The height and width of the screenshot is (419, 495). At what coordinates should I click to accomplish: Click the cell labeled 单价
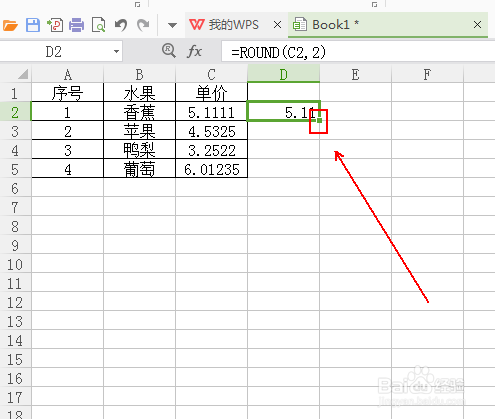coord(211,93)
